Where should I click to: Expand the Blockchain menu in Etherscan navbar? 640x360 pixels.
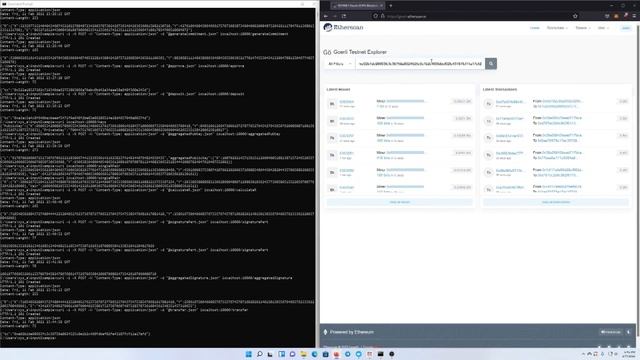557,28
